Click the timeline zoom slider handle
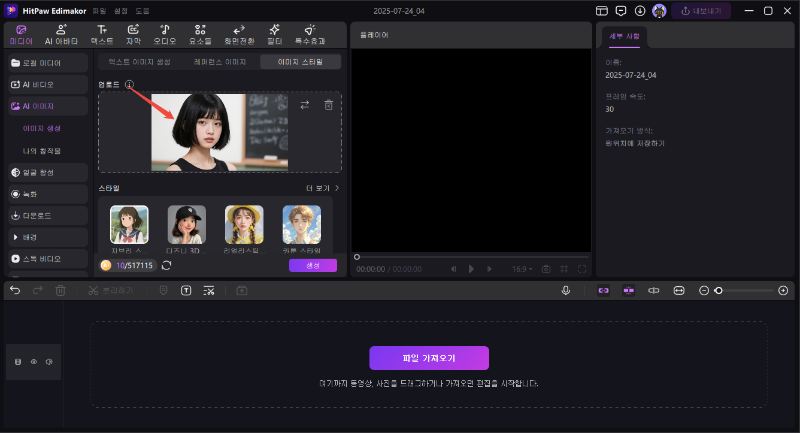This screenshot has width=800, height=433. click(x=718, y=290)
